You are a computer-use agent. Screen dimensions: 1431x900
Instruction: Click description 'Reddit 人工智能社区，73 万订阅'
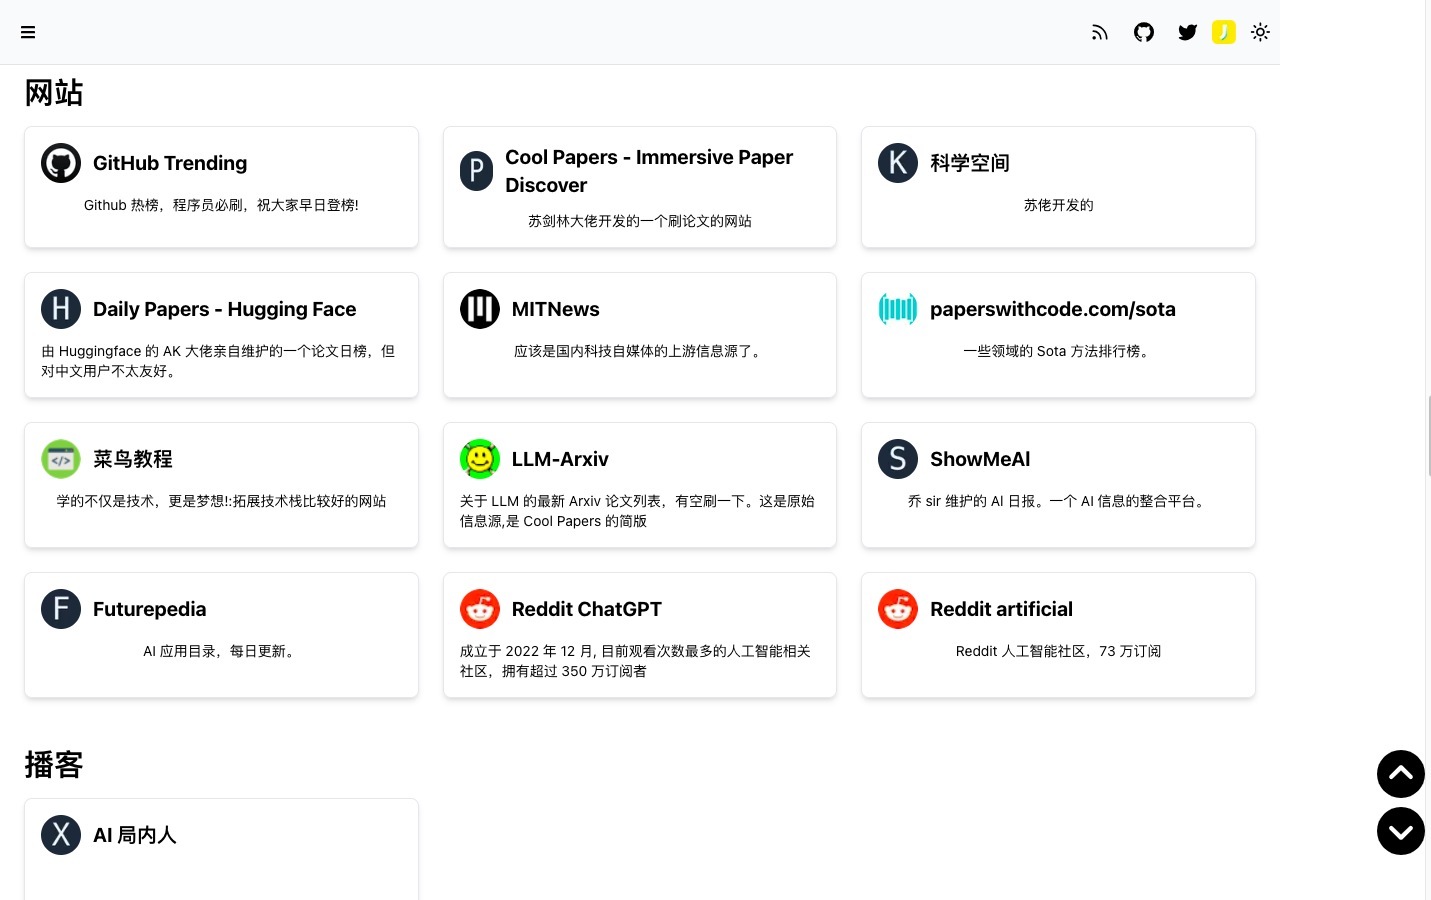(x=1058, y=651)
